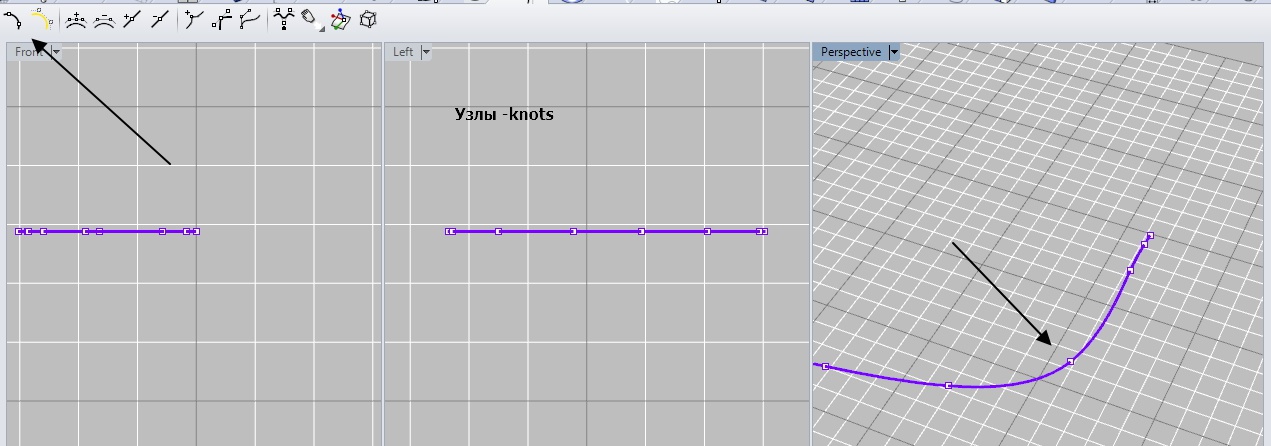Choose the Insert knot tool
This screenshot has width=1271, height=446.
click(x=131, y=19)
